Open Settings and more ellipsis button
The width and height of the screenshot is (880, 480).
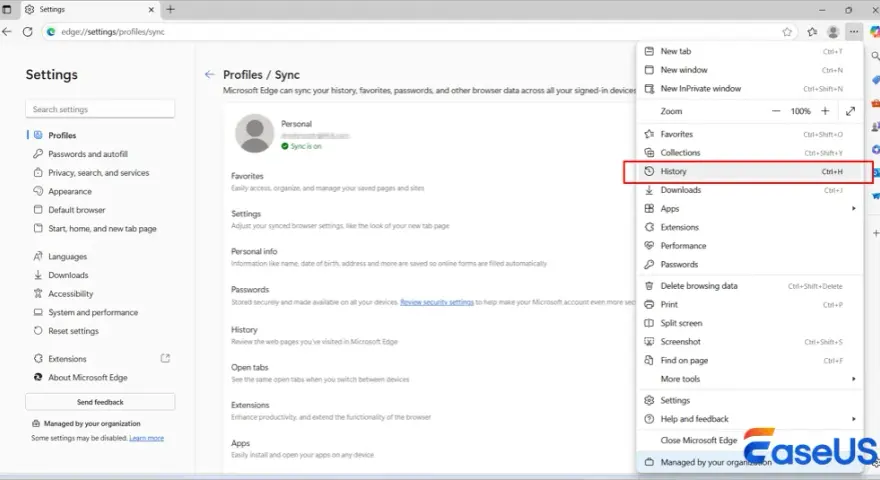coord(854,32)
